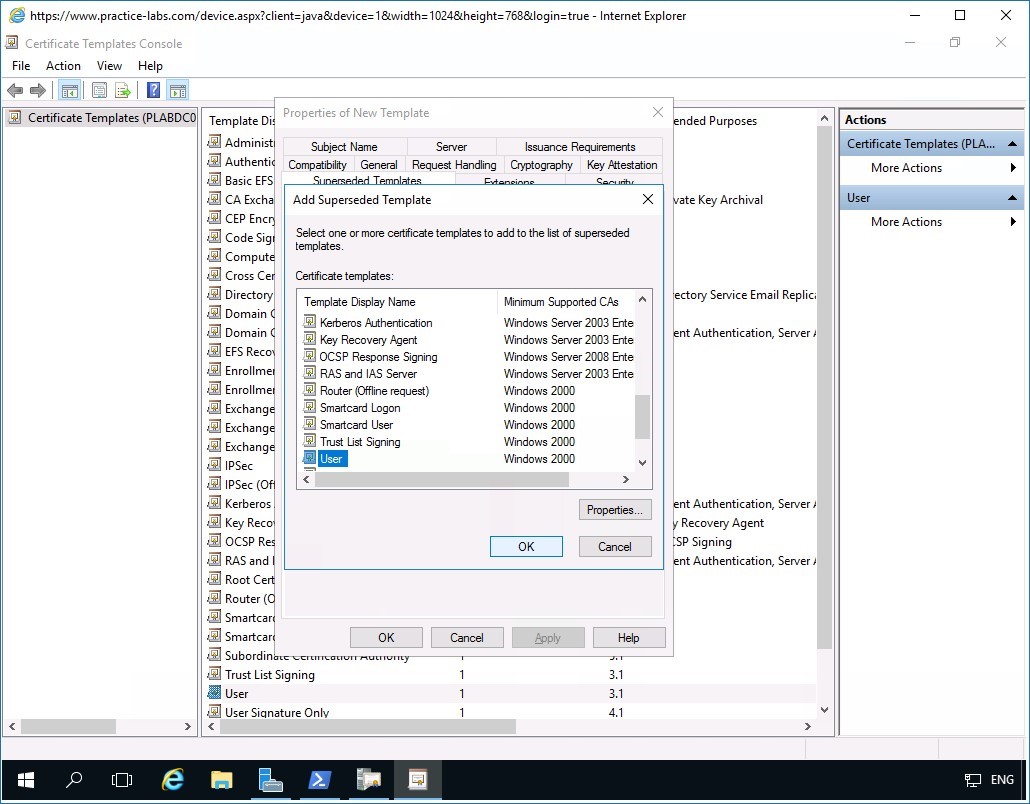Click the Back arrow toolbar icon
The width and height of the screenshot is (1030, 804).
[x=15, y=90]
